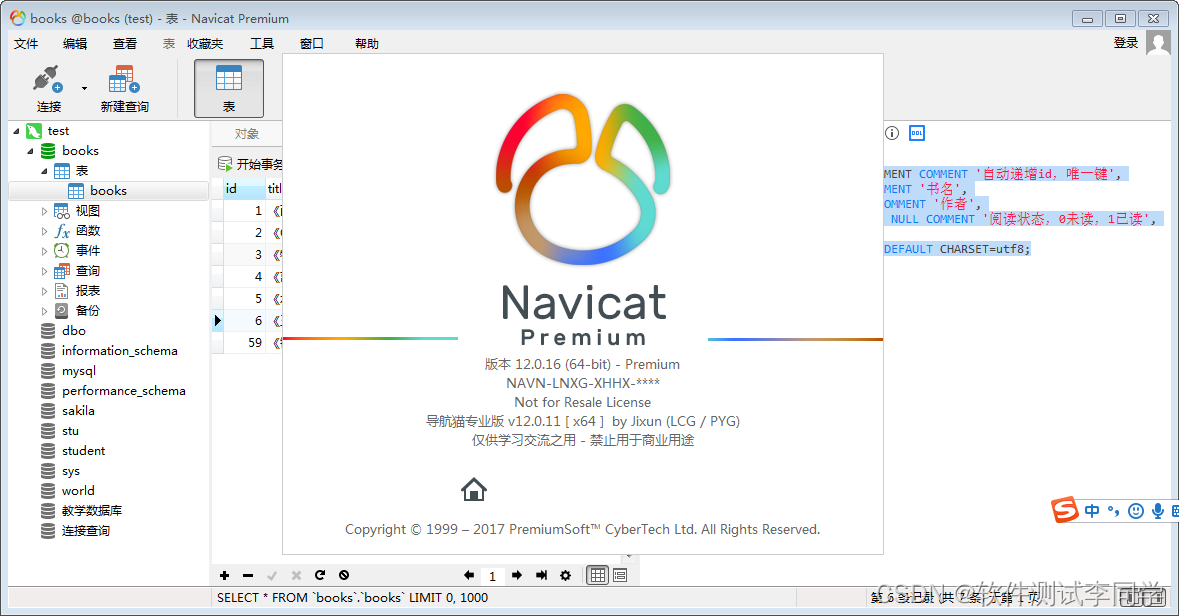Select the world database
The height and width of the screenshot is (616, 1179).
[78, 491]
